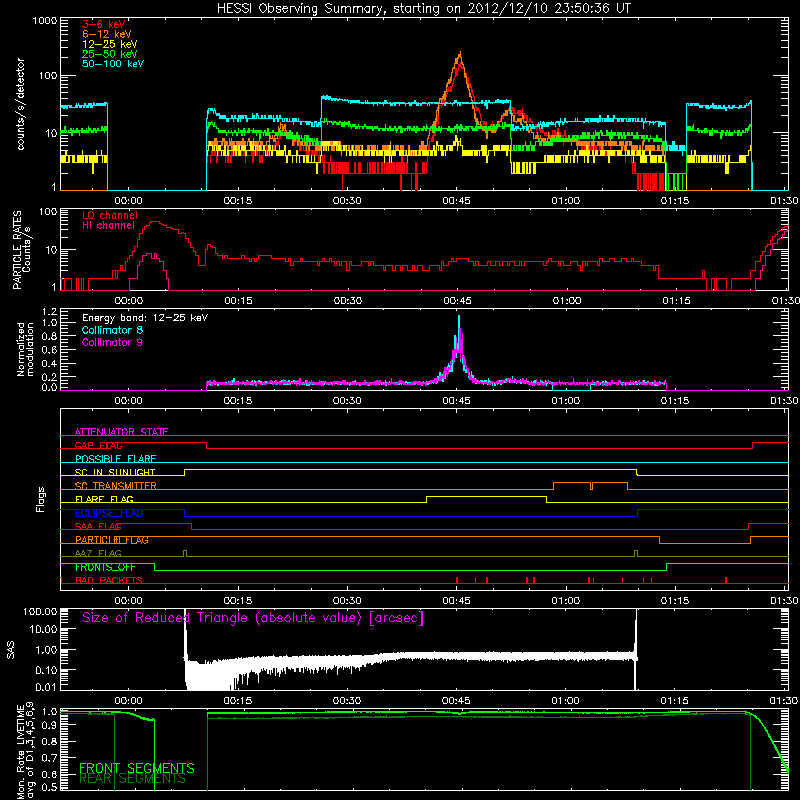Viewport: 800px width, 800px height.
Task: Select the HI channel legend label
Action: pyautogui.click(x=108, y=226)
